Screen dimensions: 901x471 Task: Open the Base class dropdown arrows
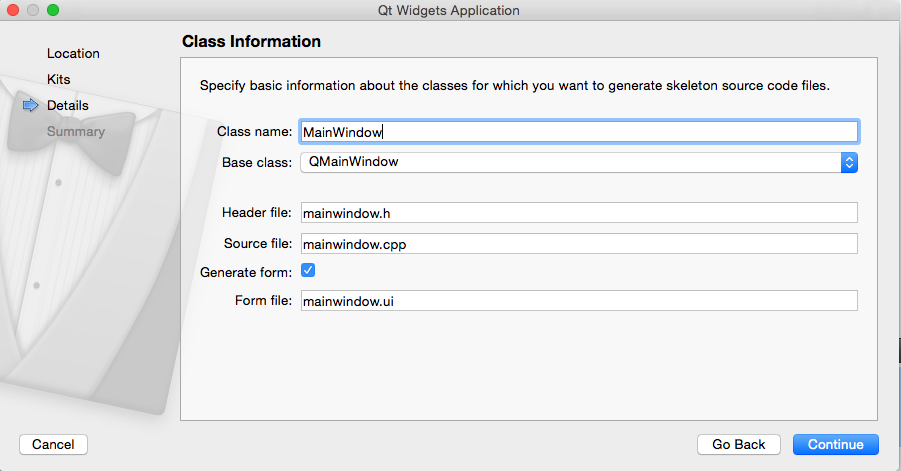849,163
